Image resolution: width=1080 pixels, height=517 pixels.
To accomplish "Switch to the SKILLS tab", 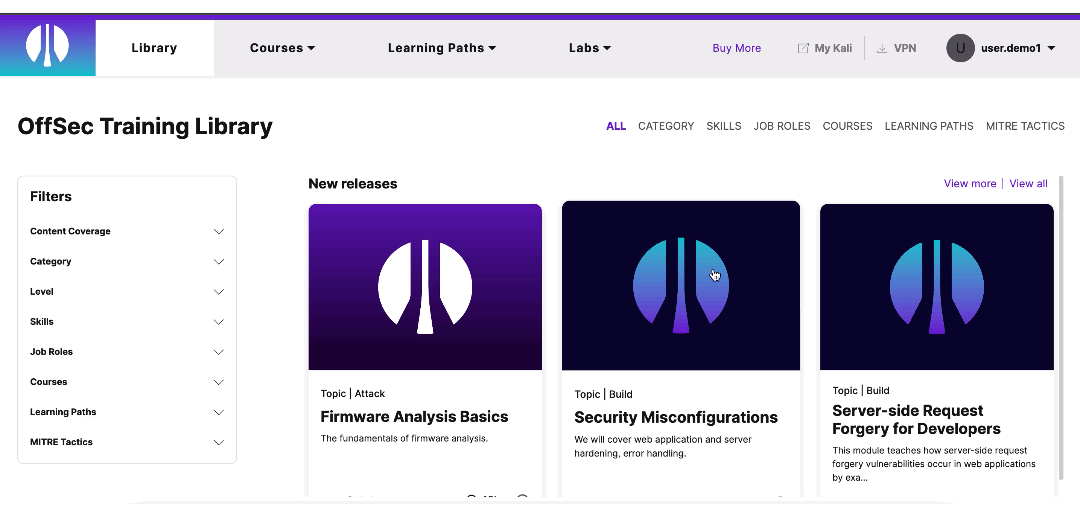I will click(x=724, y=126).
